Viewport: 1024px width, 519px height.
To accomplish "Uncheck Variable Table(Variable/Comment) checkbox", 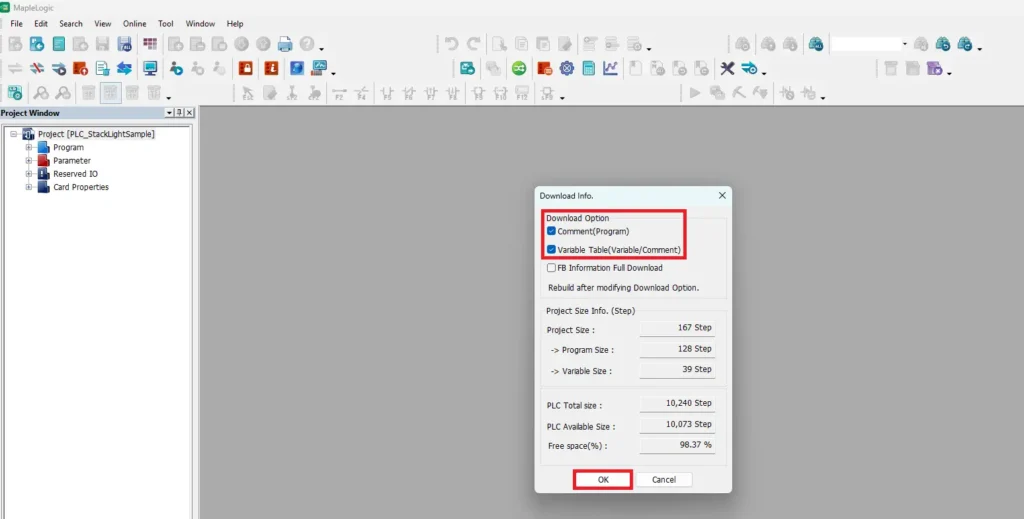I will (x=551, y=249).
